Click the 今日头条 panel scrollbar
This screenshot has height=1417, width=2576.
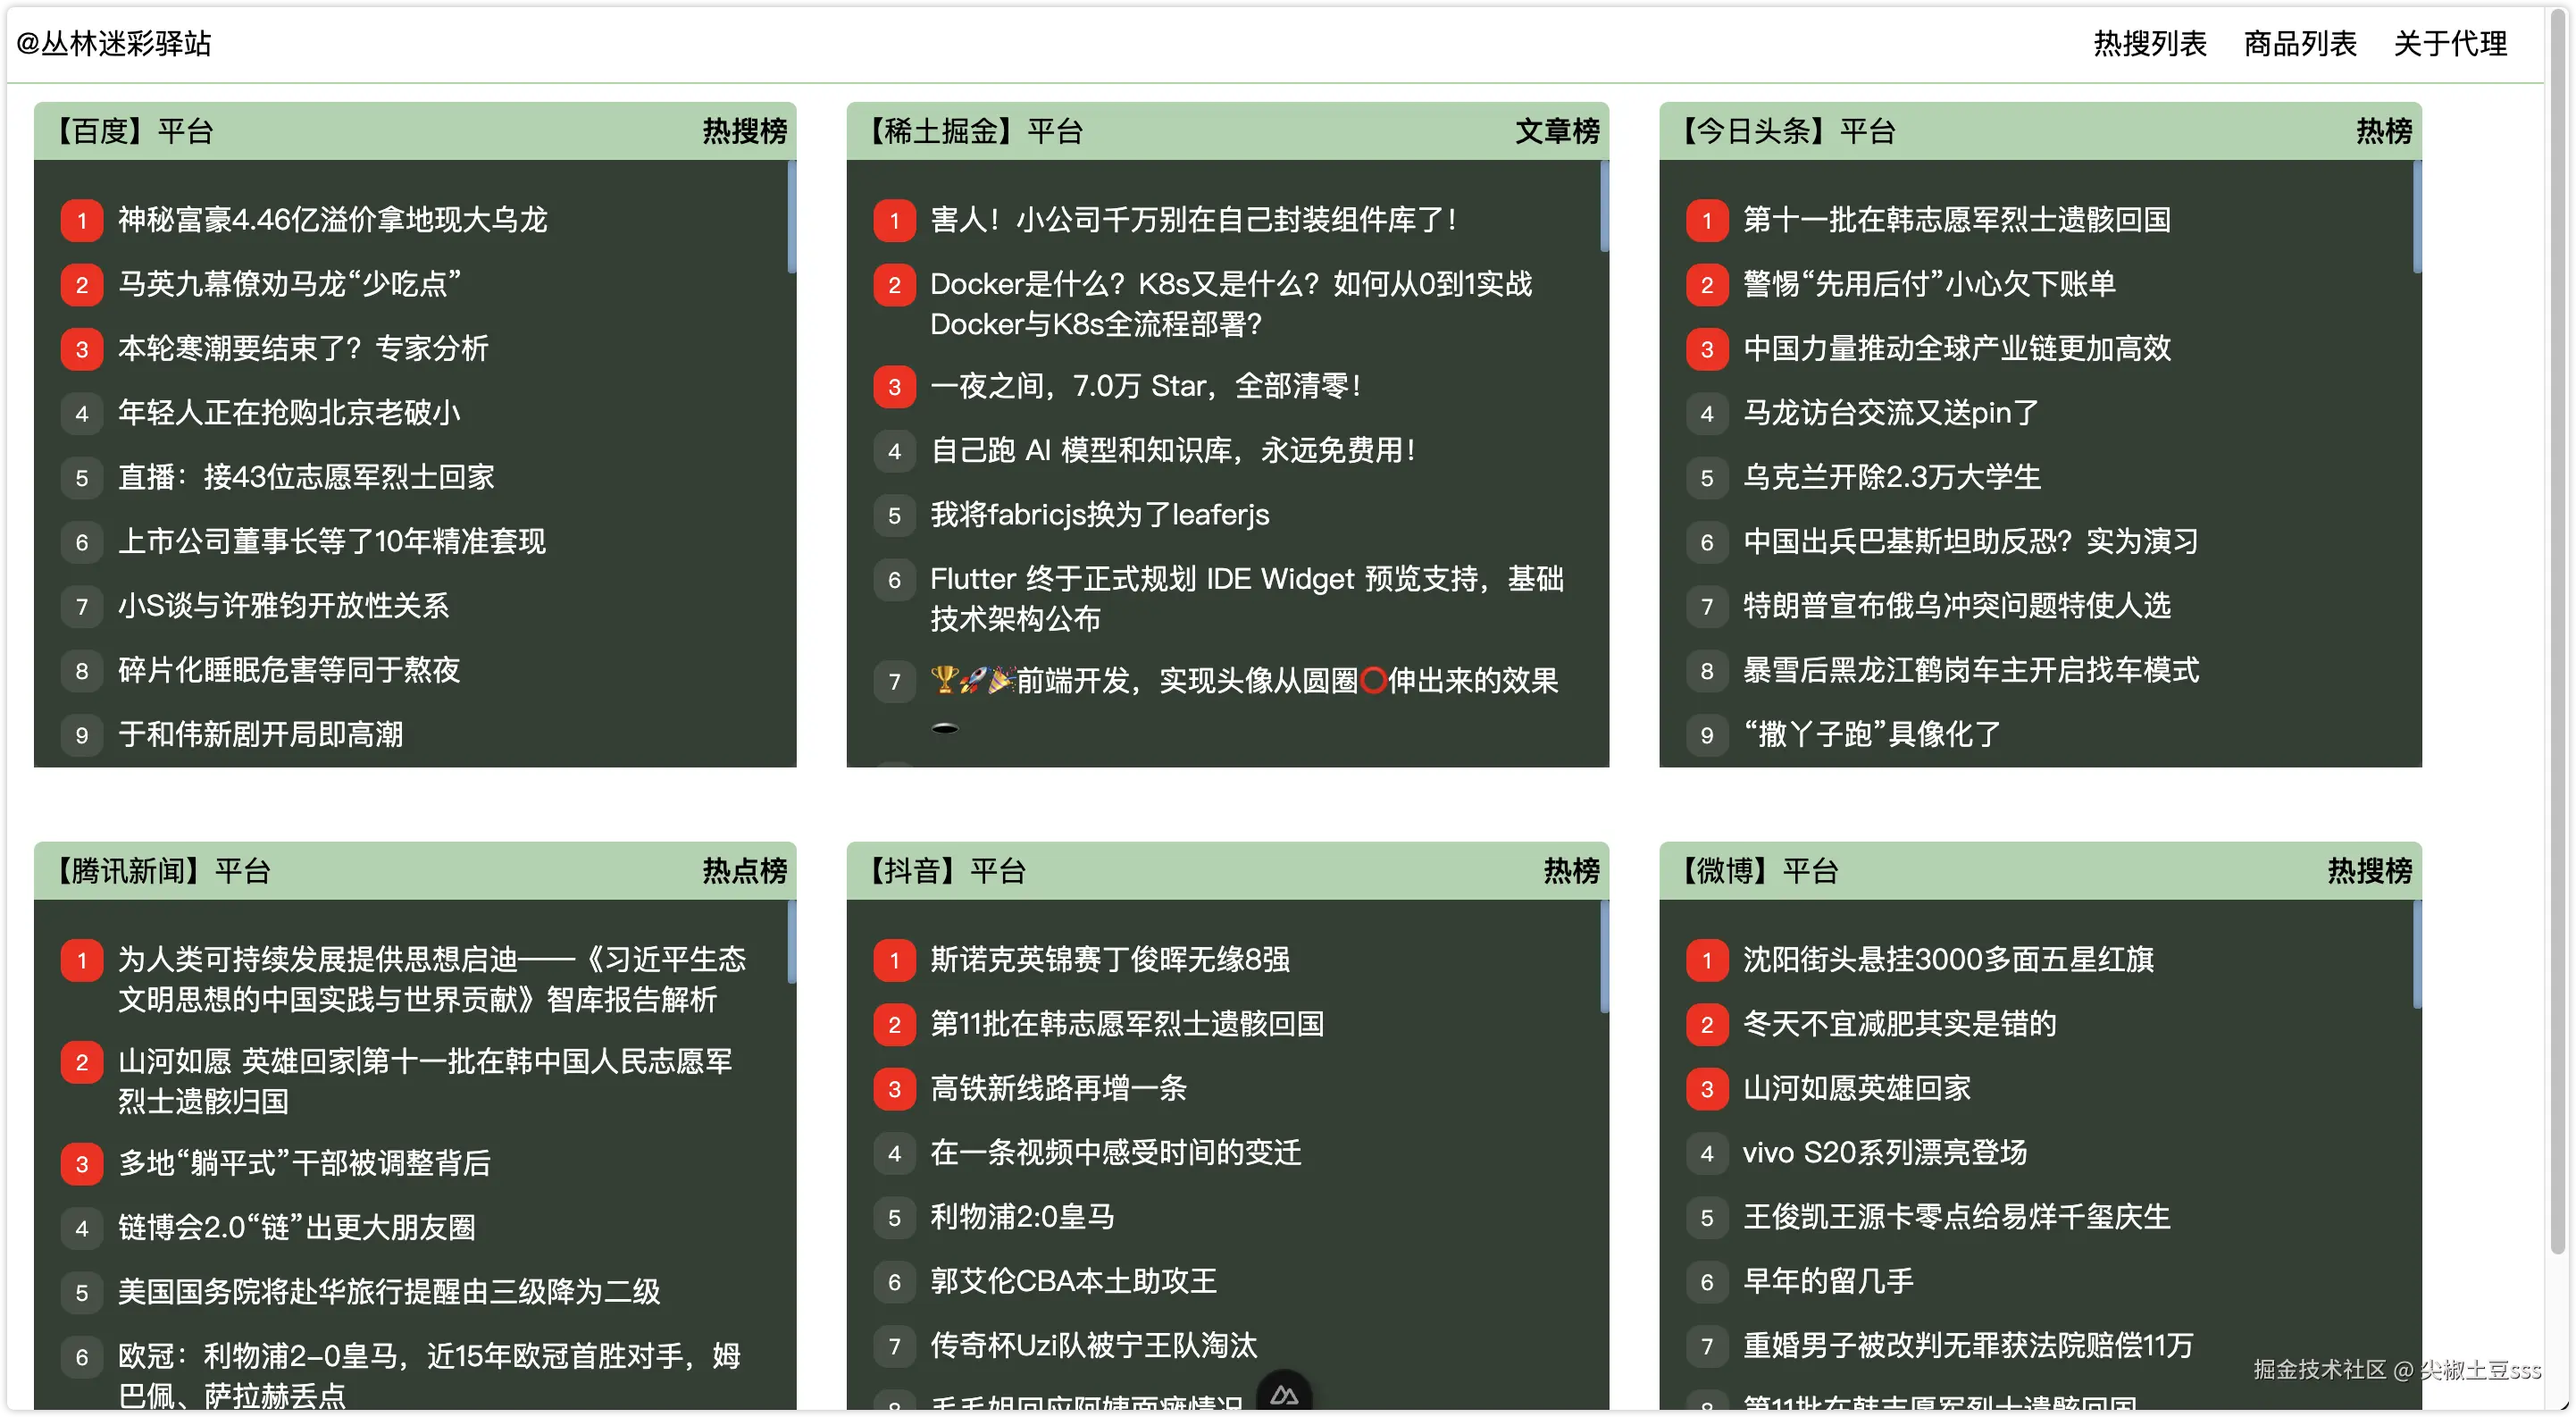[2418, 216]
